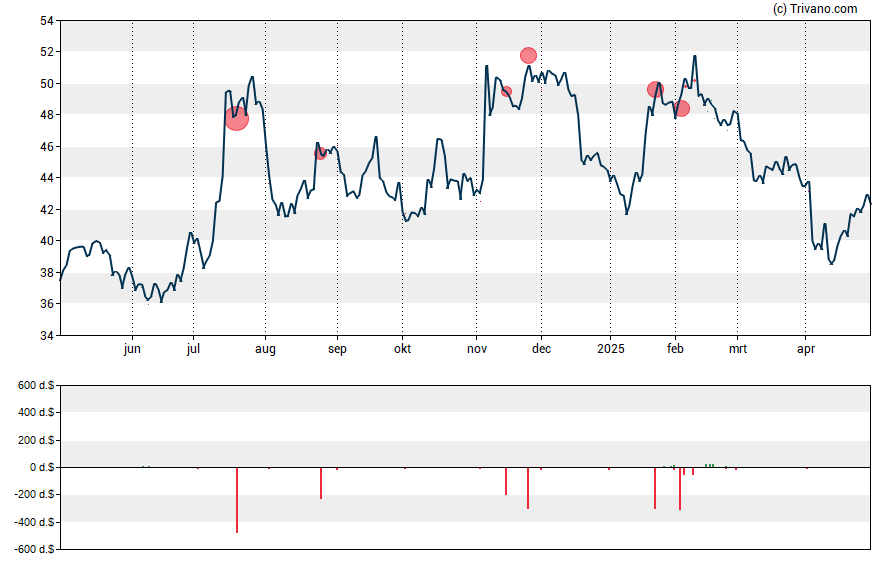Click the 'mrt' x-axis label
Viewport: 888px width, 565px height.
738,349
